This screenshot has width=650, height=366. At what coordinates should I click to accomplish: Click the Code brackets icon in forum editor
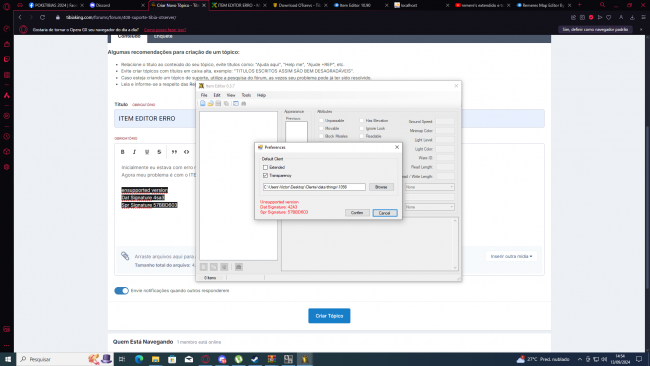point(187,152)
